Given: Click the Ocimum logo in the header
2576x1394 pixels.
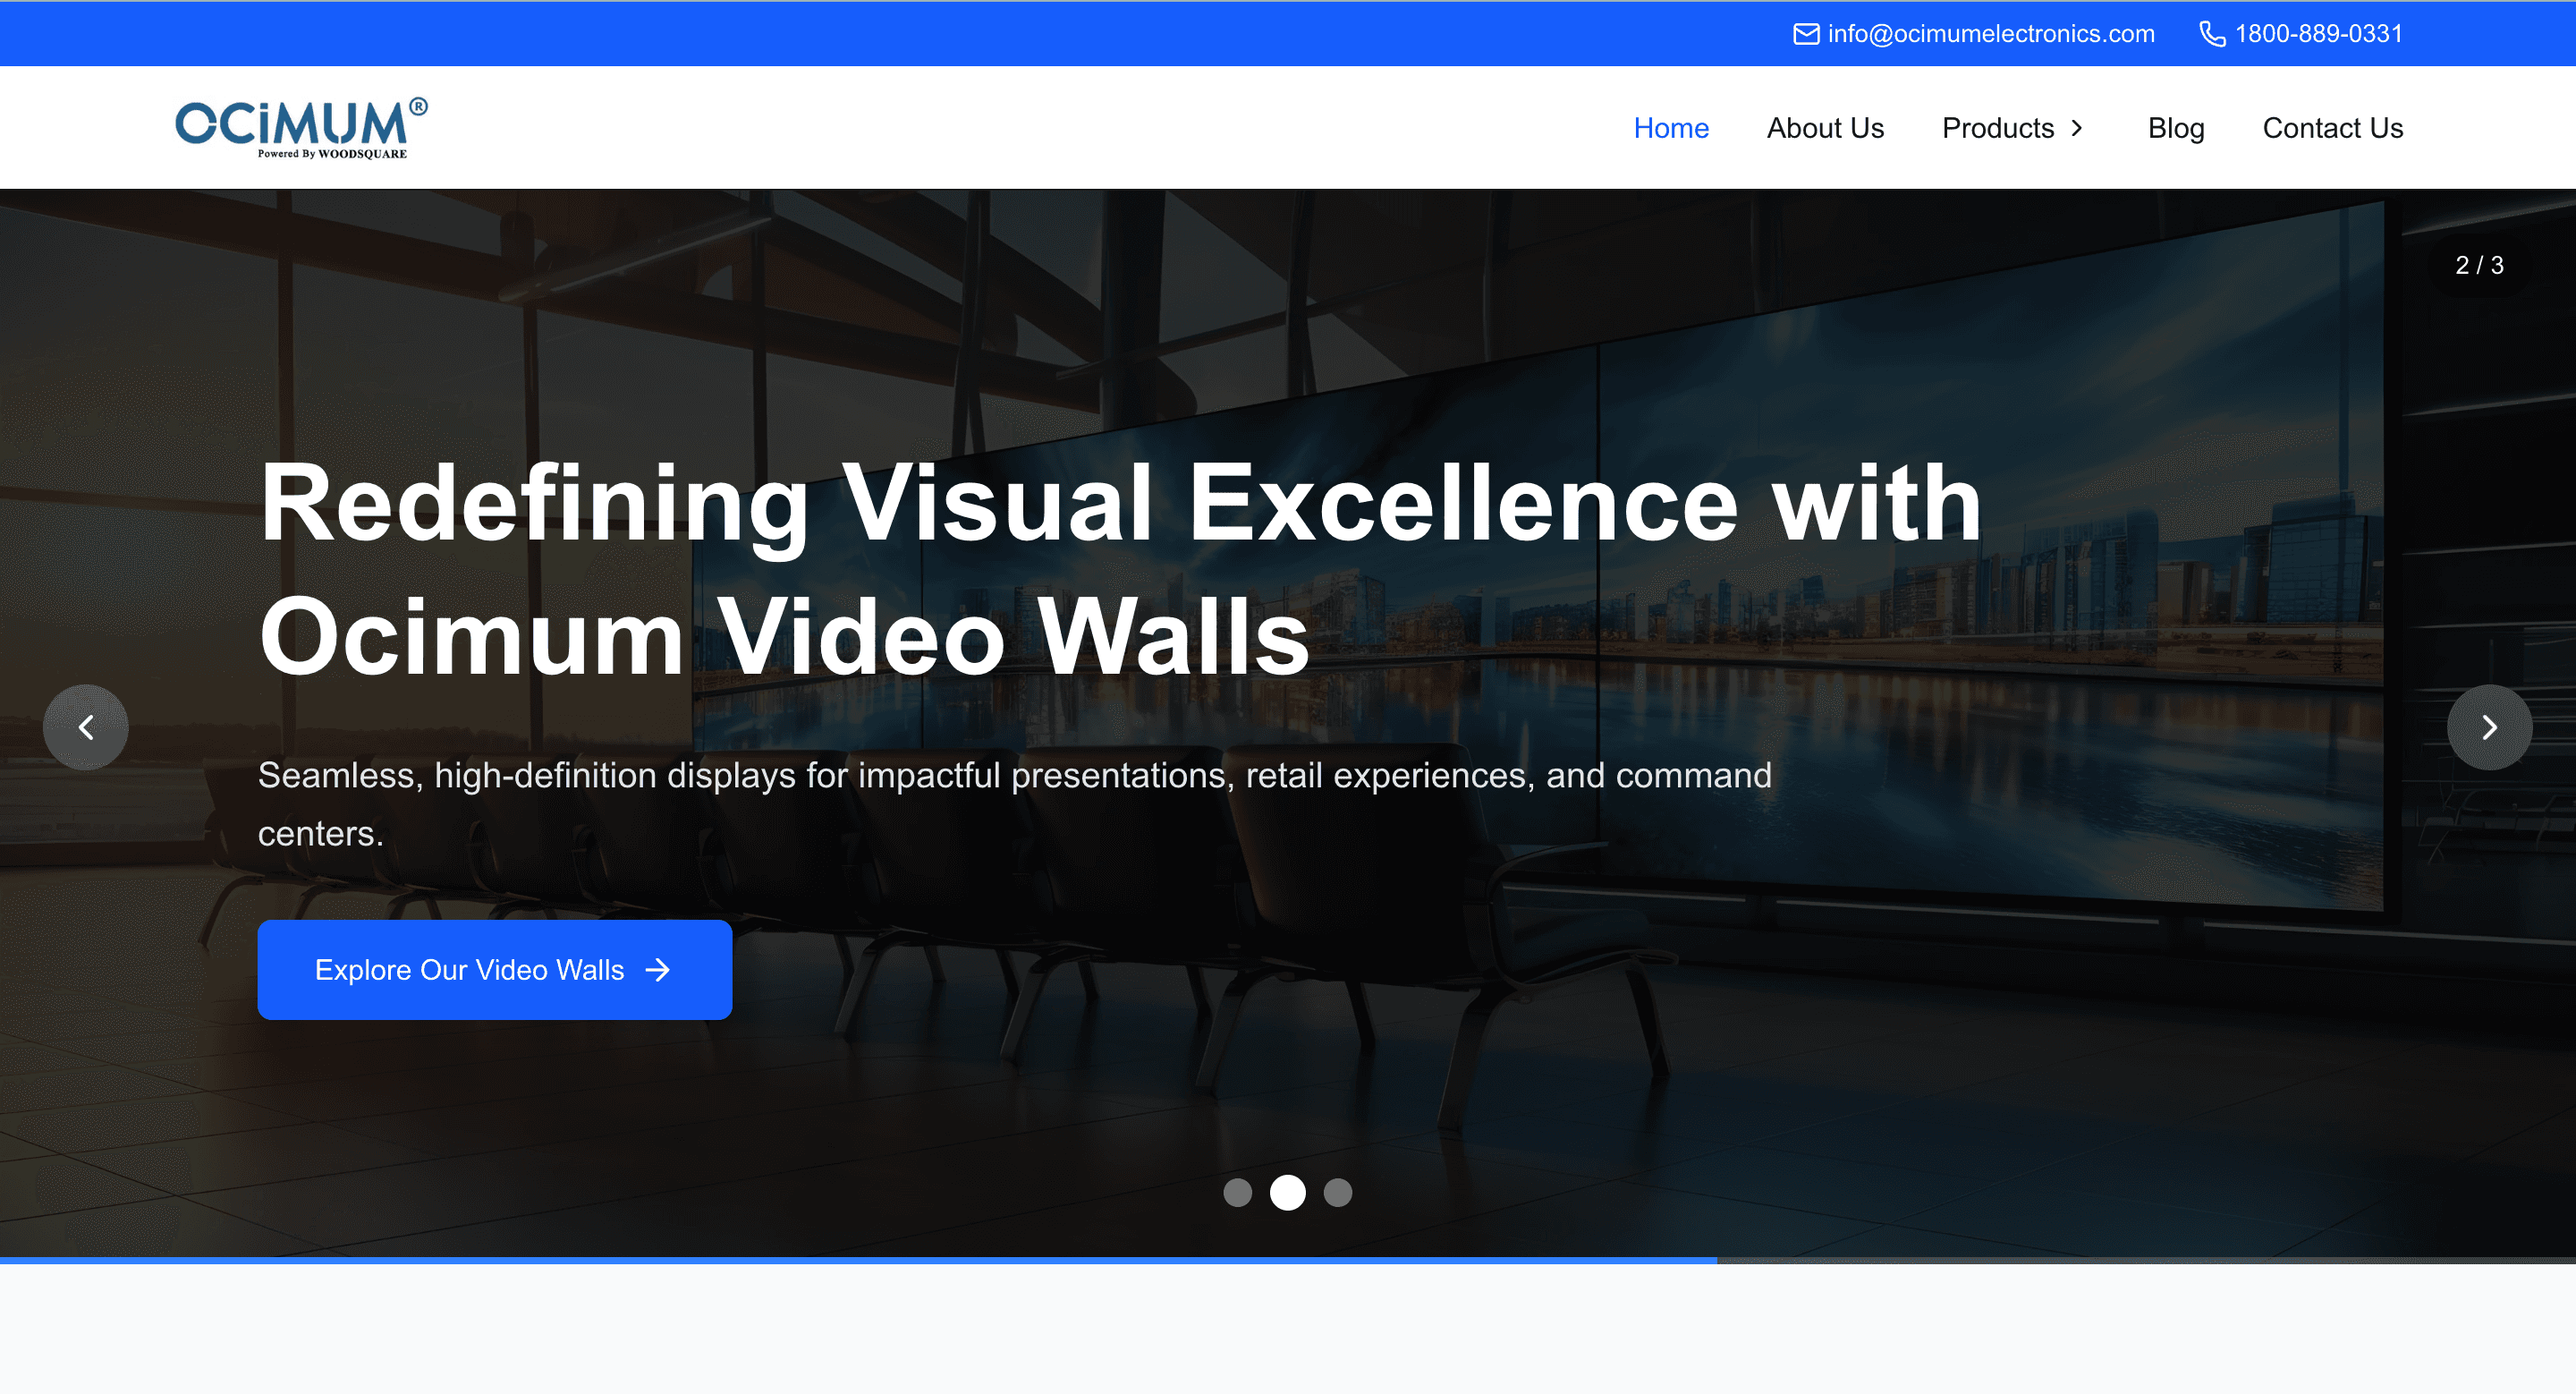Looking at the screenshot, I should 302,126.
